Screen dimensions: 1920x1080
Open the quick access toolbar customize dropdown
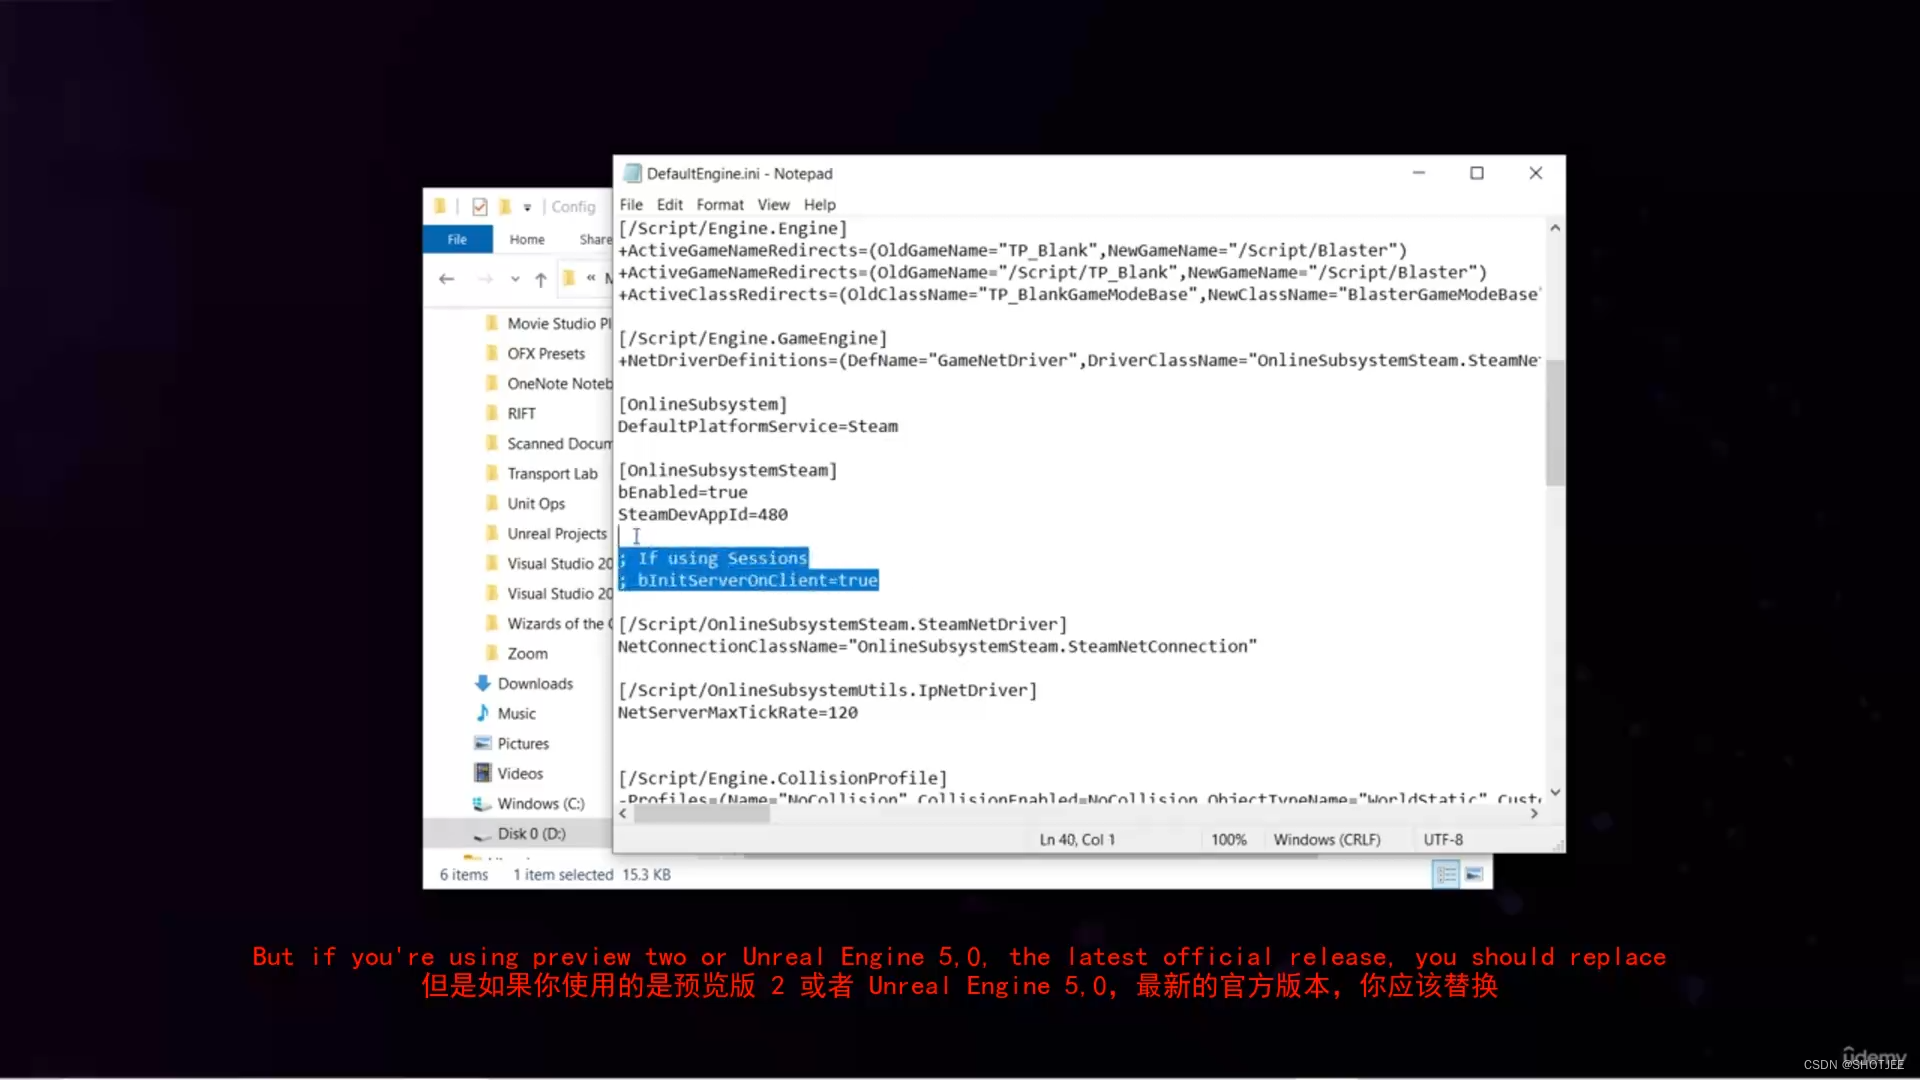click(x=527, y=206)
